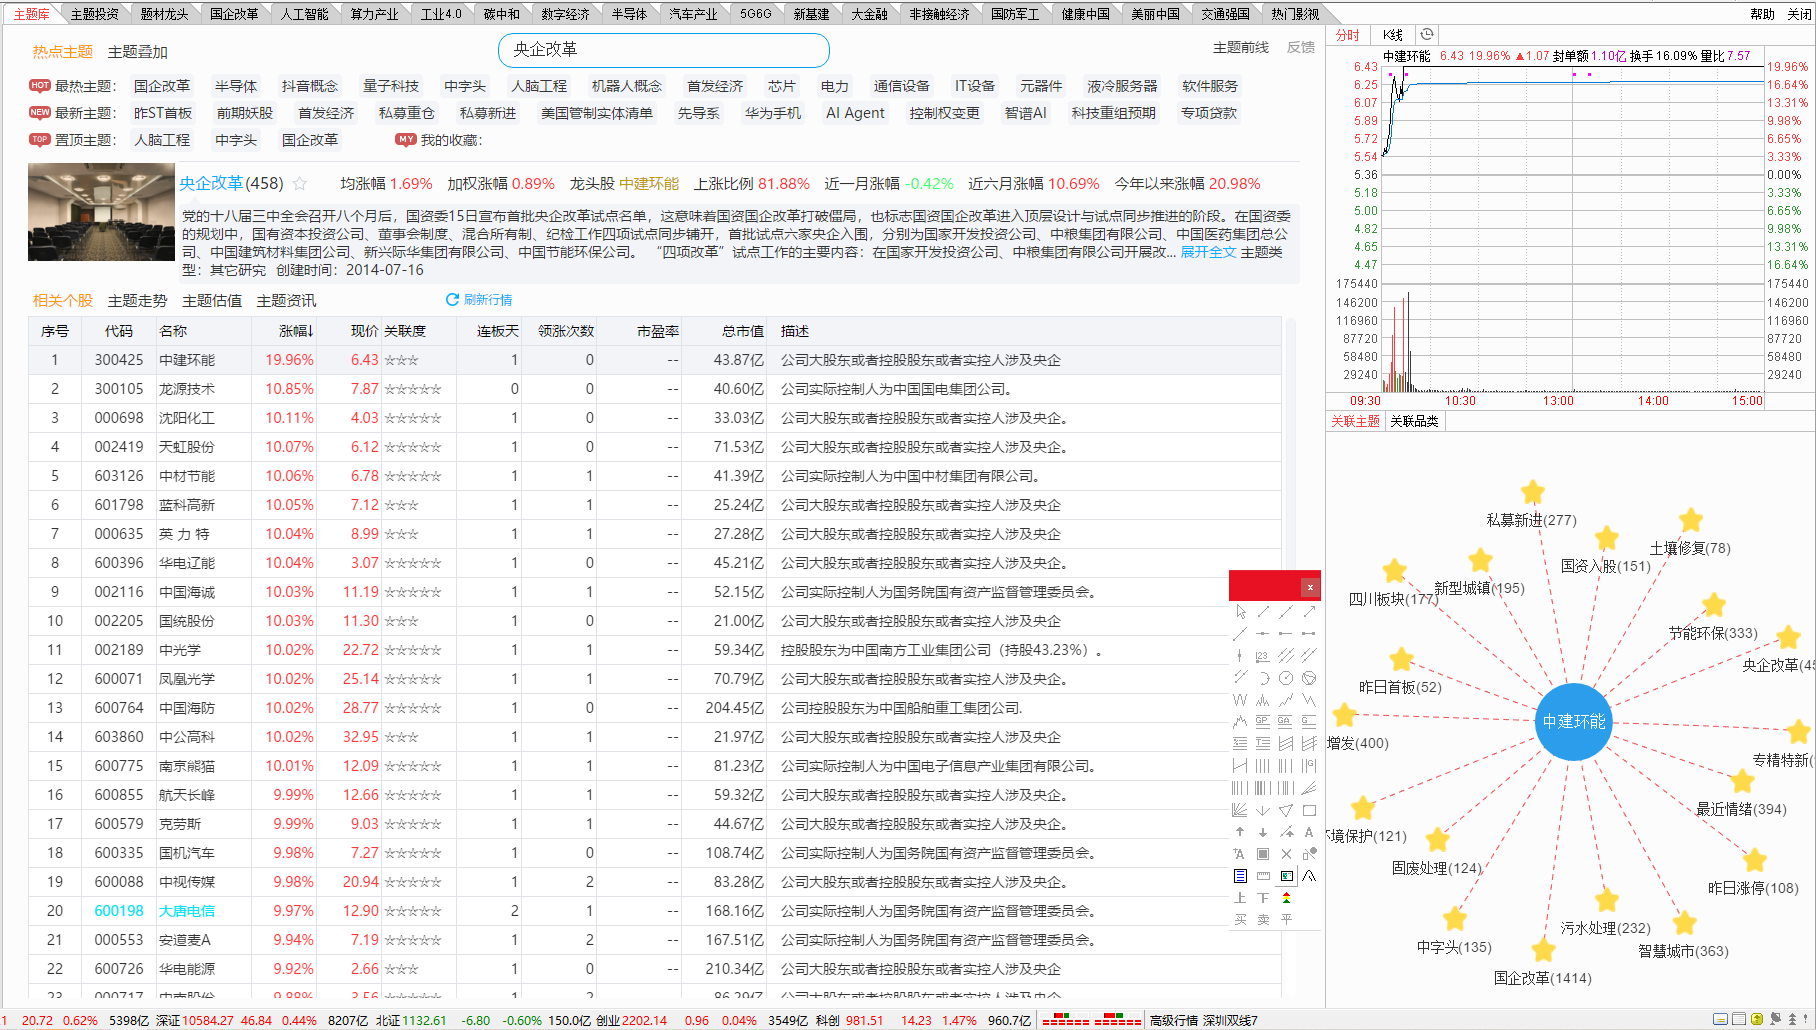
Task: Sort the table by 涨幅 column header
Action: point(295,331)
